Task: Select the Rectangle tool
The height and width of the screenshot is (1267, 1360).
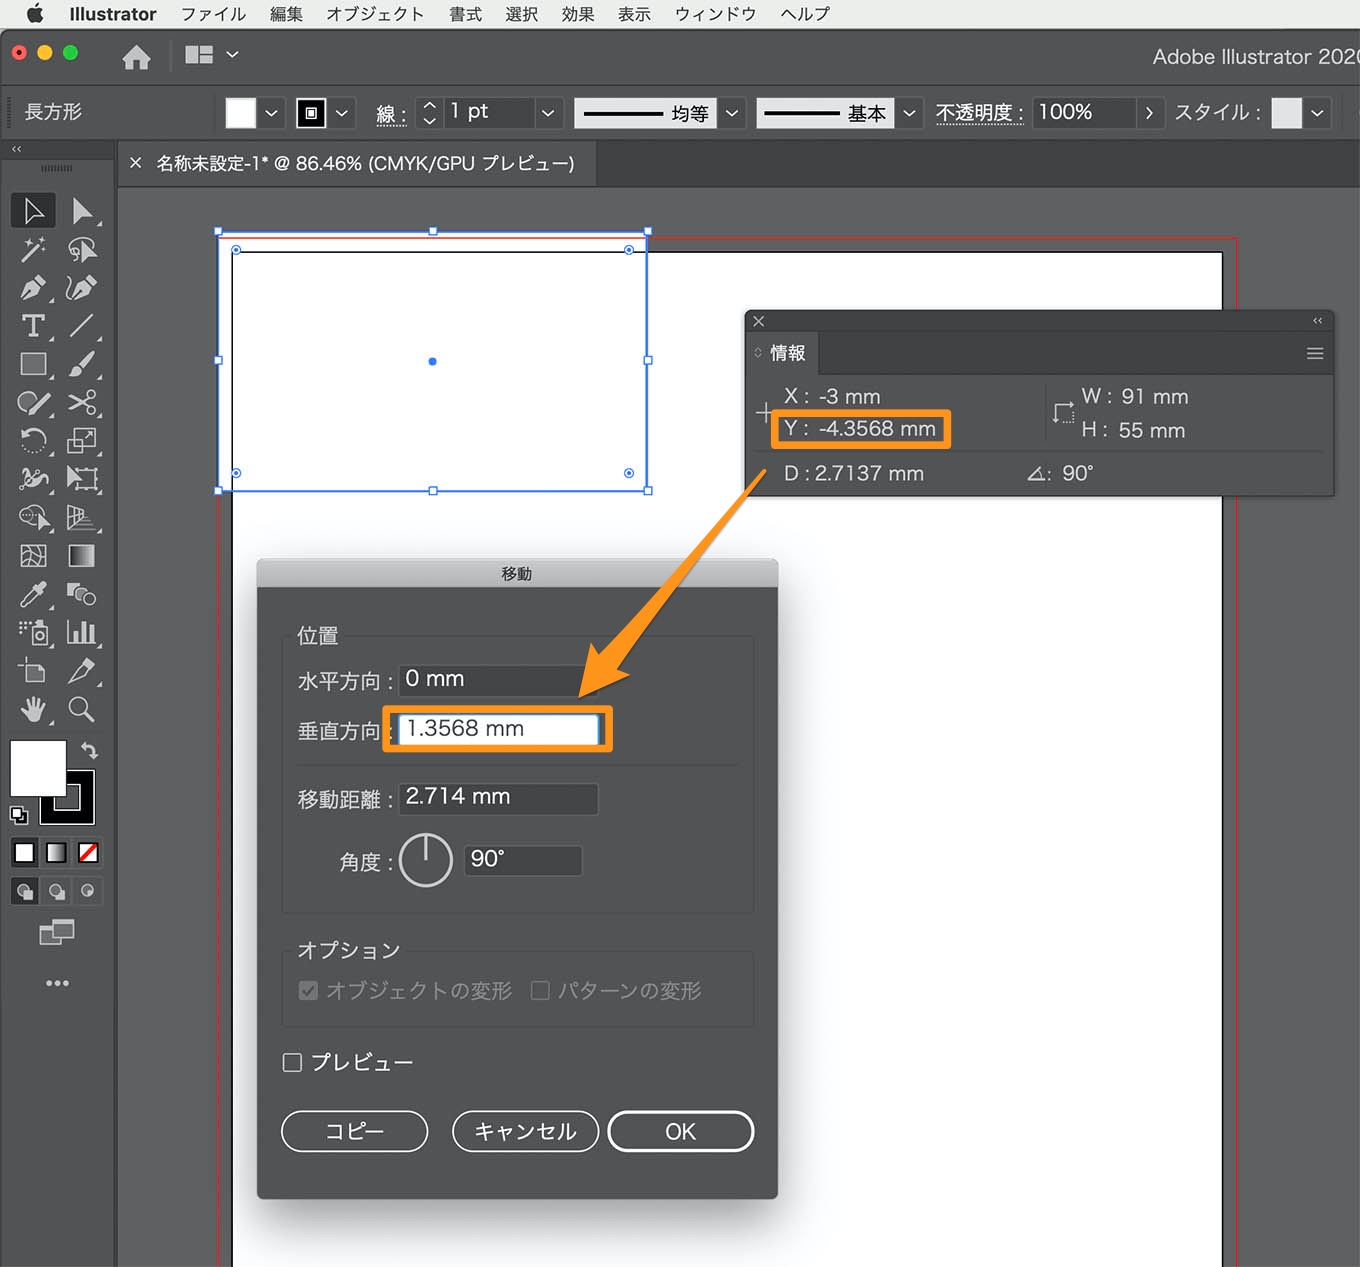Action: point(33,364)
